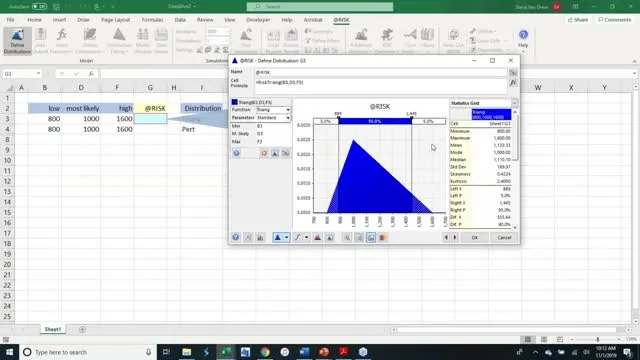Viewport: 640px width, 360px height.
Task: Toggle the AutoSave switch
Action: point(39,7)
